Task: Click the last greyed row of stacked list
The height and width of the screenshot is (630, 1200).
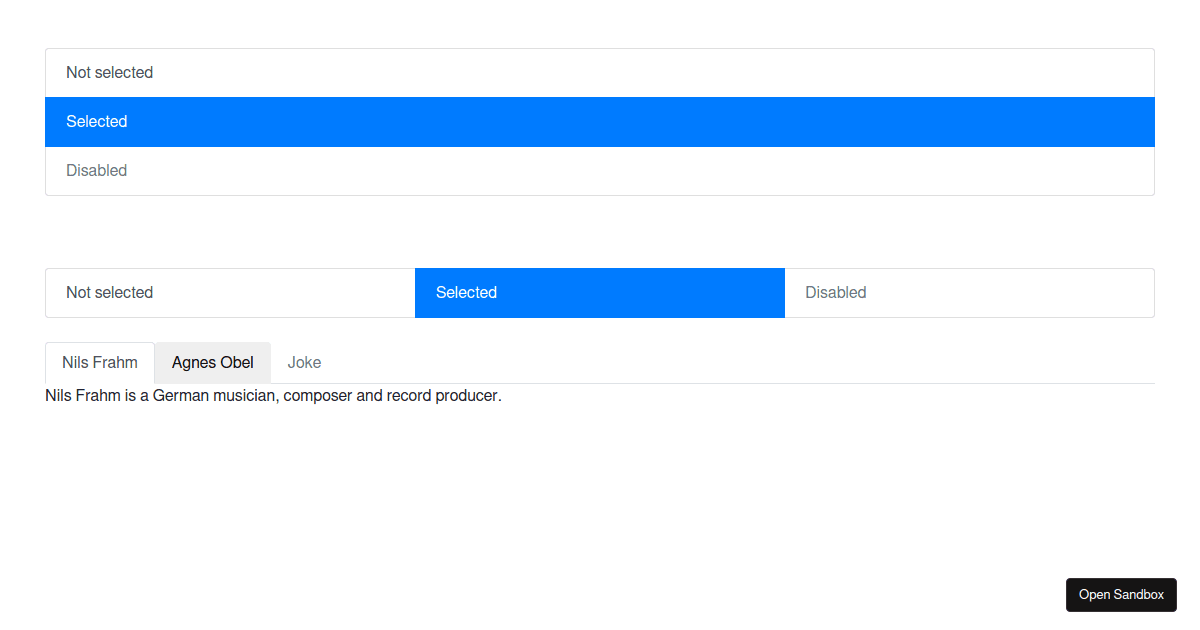Action: coord(600,171)
